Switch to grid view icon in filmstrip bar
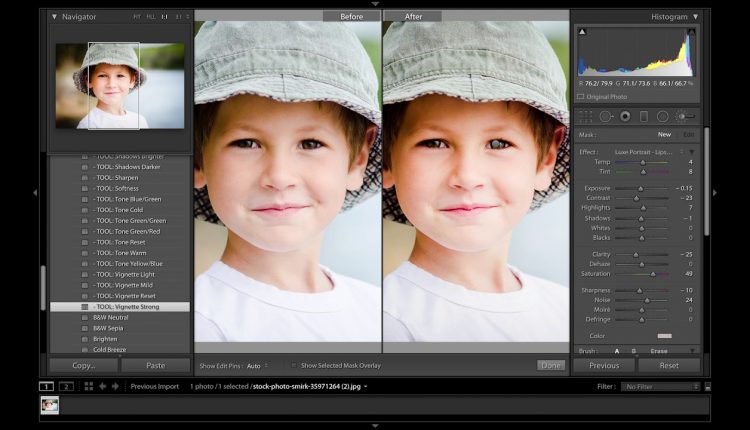 coord(88,386)
